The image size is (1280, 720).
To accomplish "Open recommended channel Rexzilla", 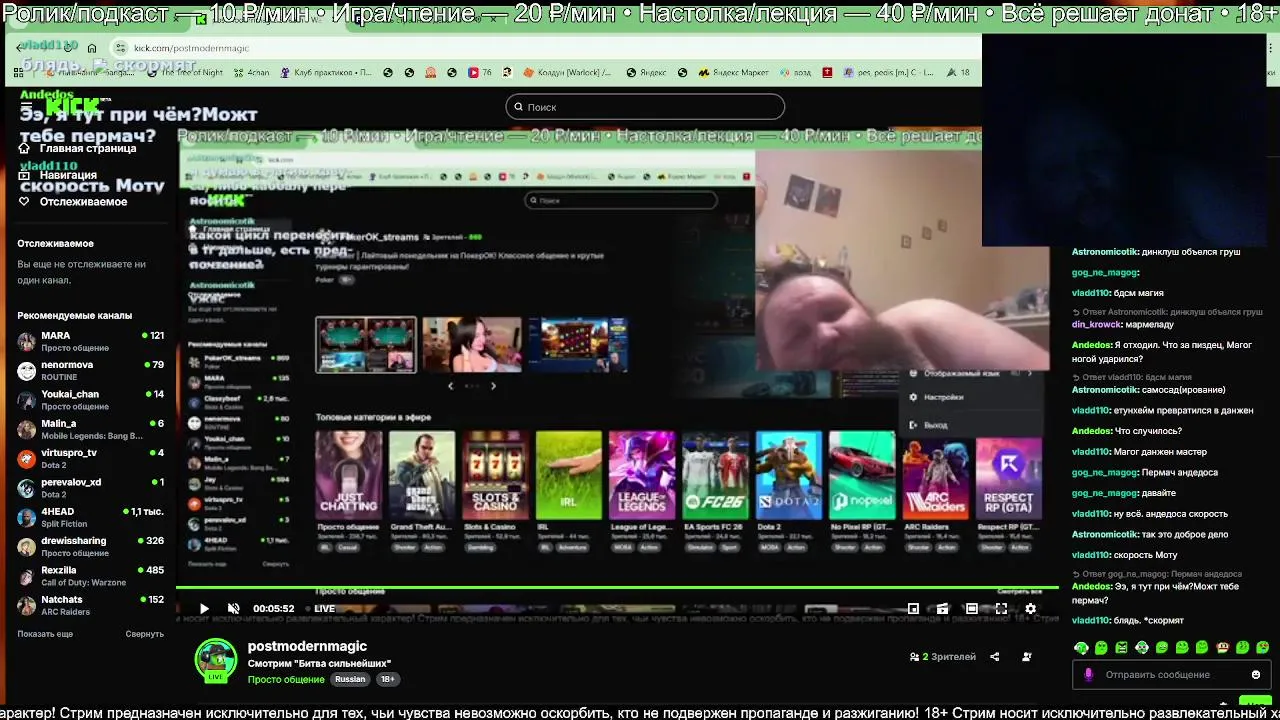I will click(x=90, y=576).
